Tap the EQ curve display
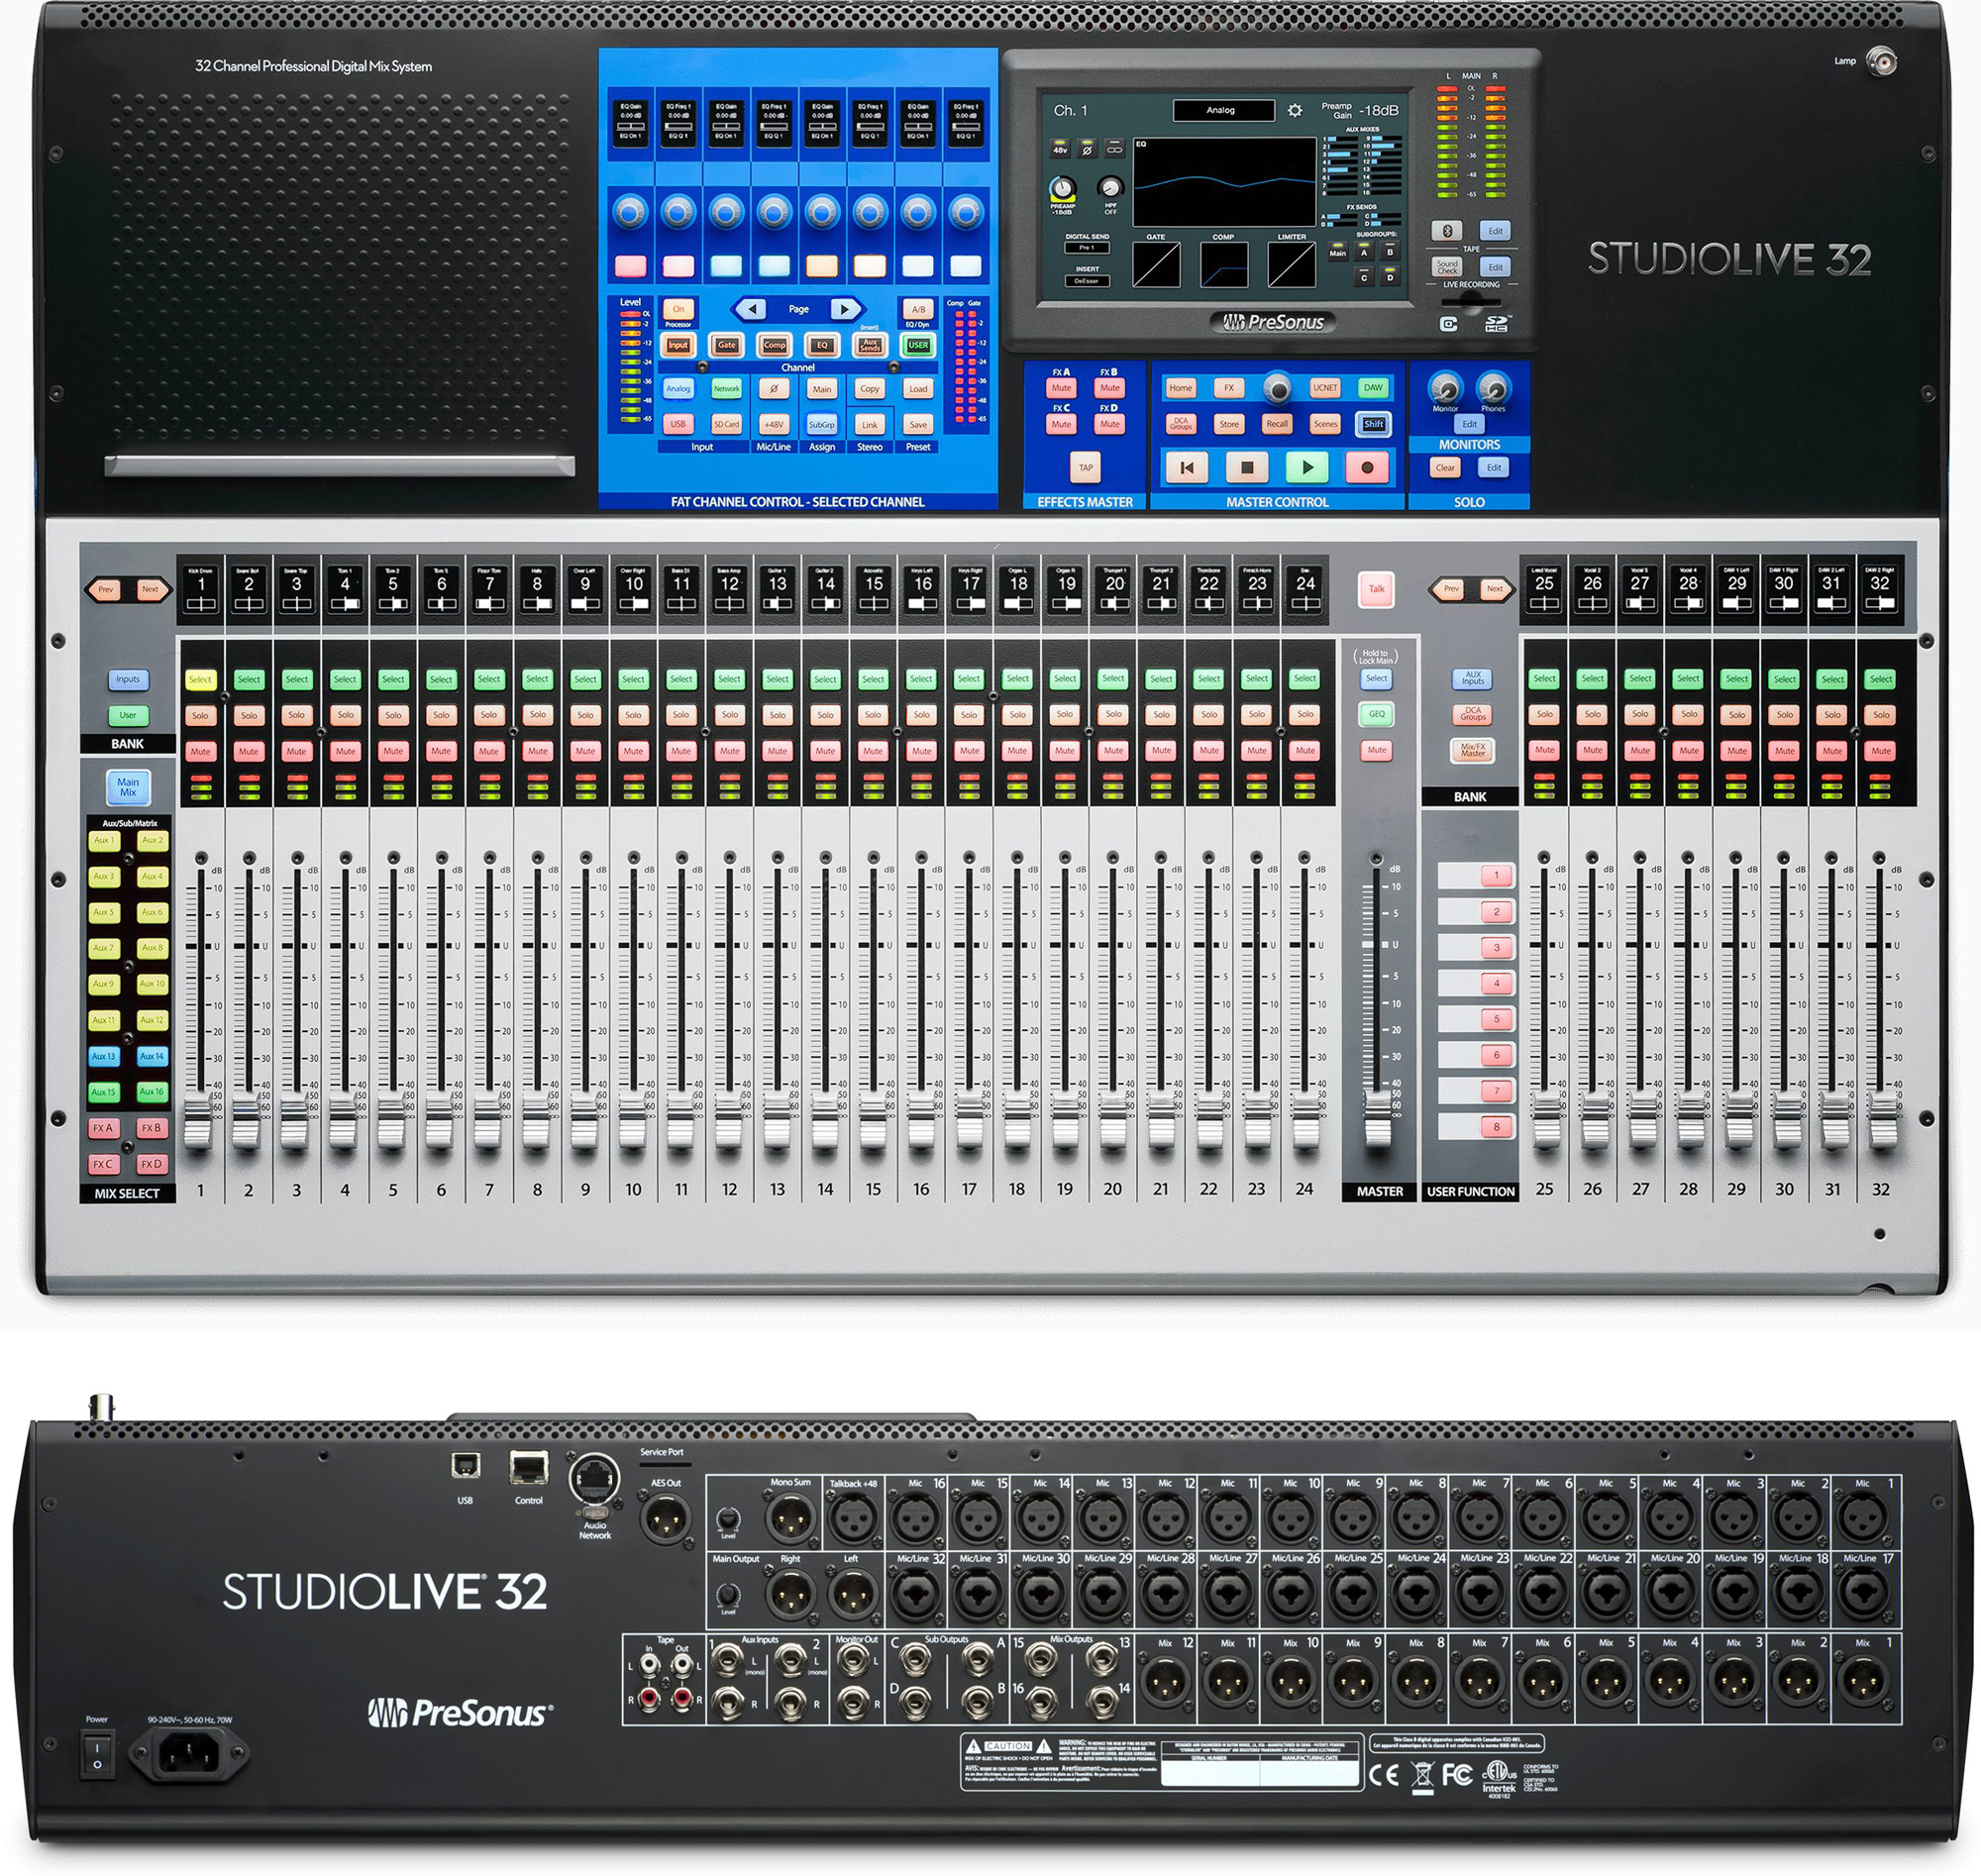The image size is (1981, 1876). [1224, 182]
